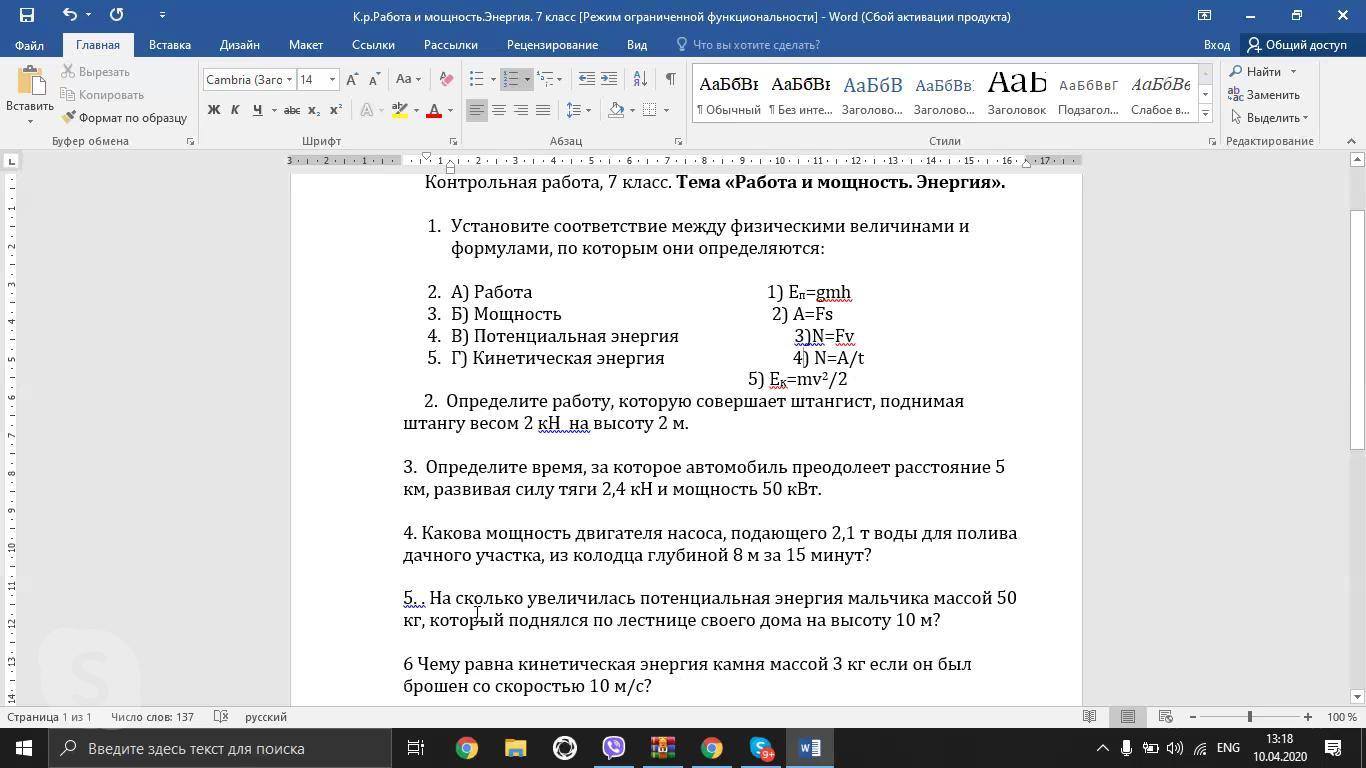This screenshot has width=1366, height=768.
Task: Expand the font color dropdown arrow
Action: [449, 110]
